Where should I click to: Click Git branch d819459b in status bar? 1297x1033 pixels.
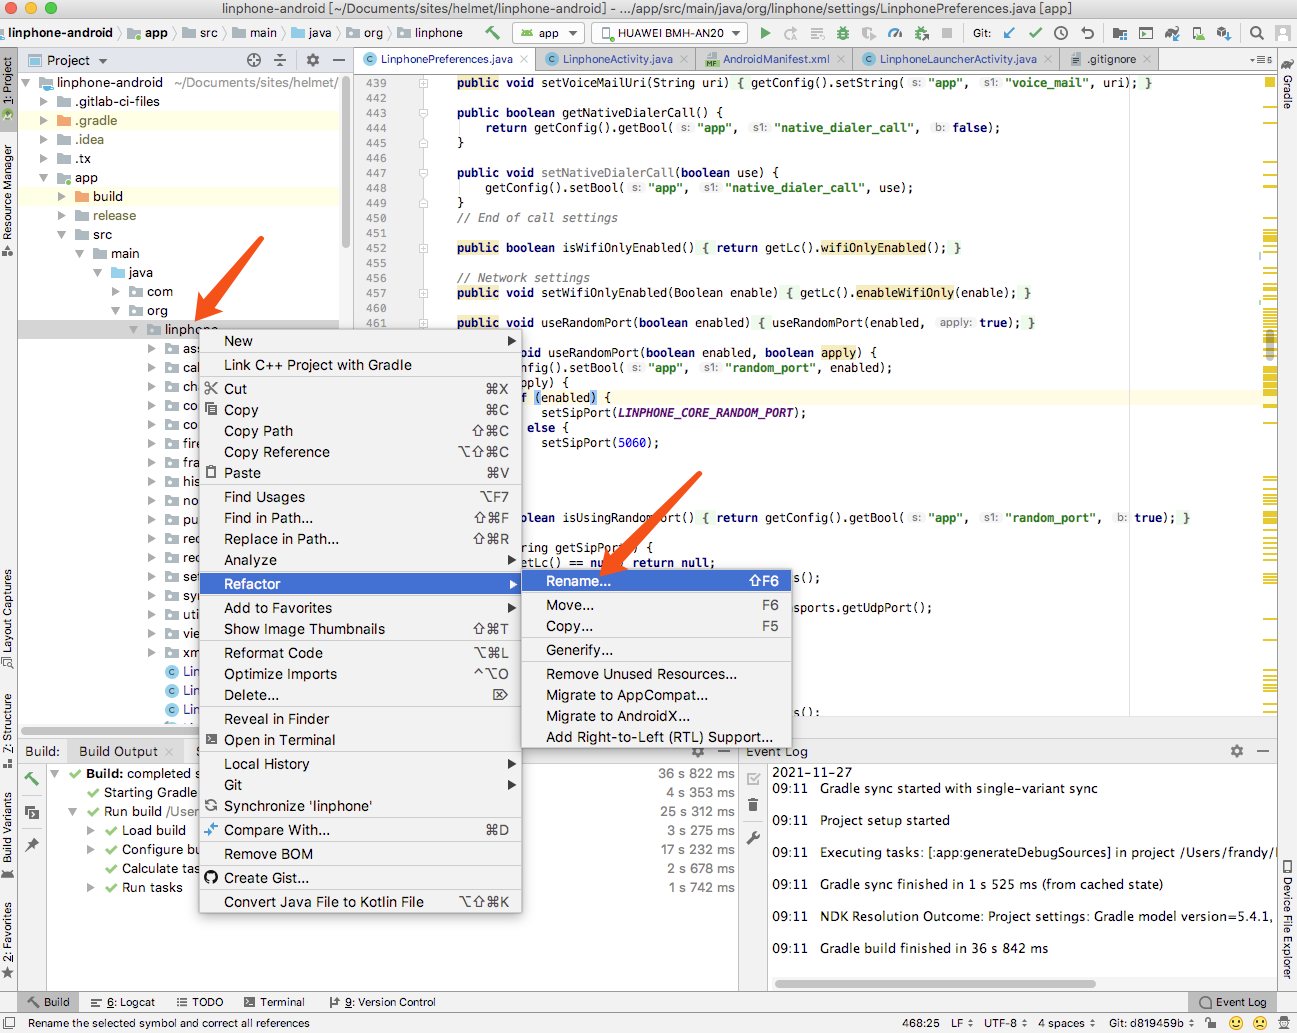click(1153, 1023)
